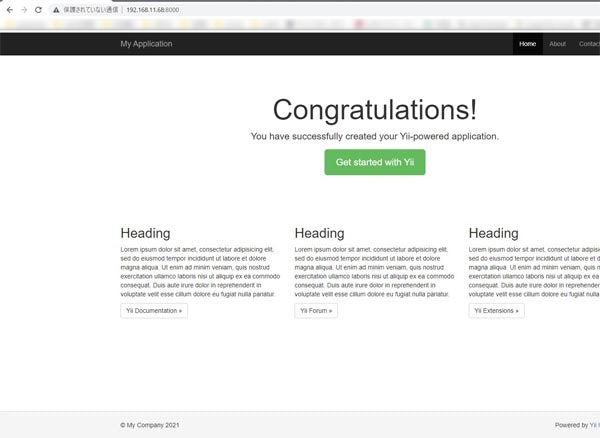Click the Lorem ipsum paragraph above Yii Documentation
Screen dimensions: 600x438
[200, 272]
